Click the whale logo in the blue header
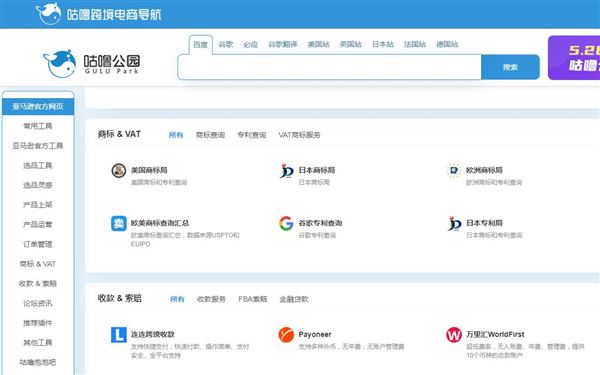The image size is (600, 375). pyautogui.click(x=49, y=13)
